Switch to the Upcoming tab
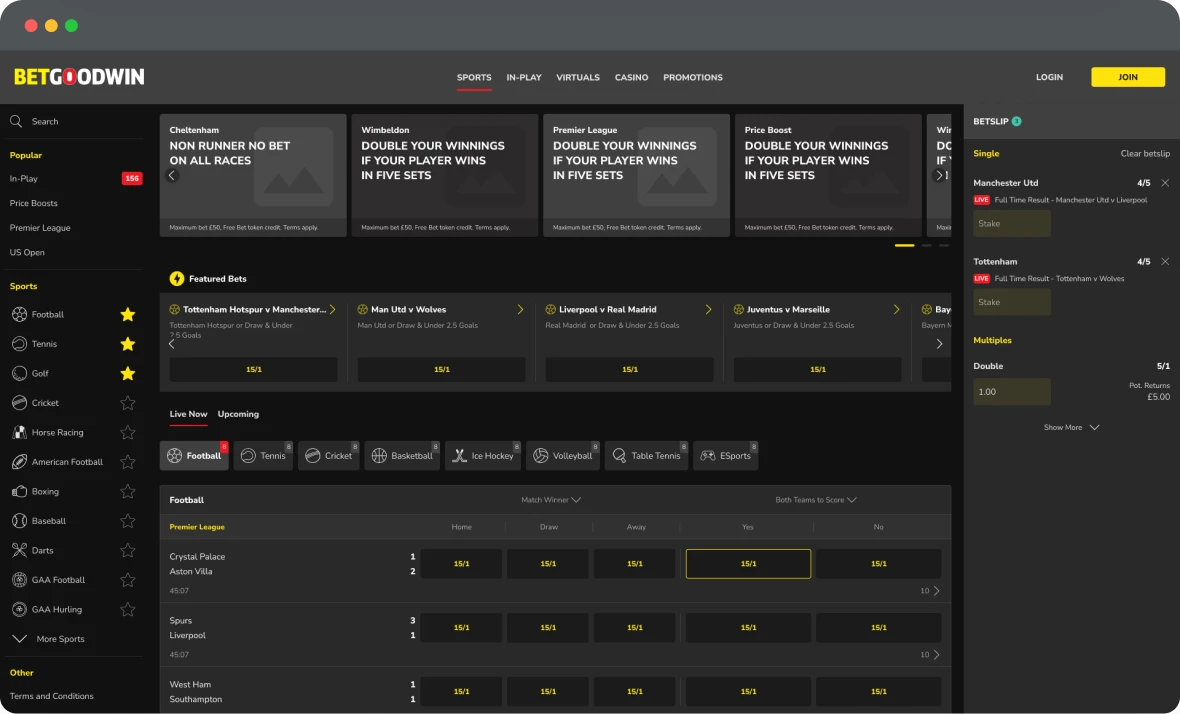Viewport: 1180px width, 714px height. pos(238,414)
